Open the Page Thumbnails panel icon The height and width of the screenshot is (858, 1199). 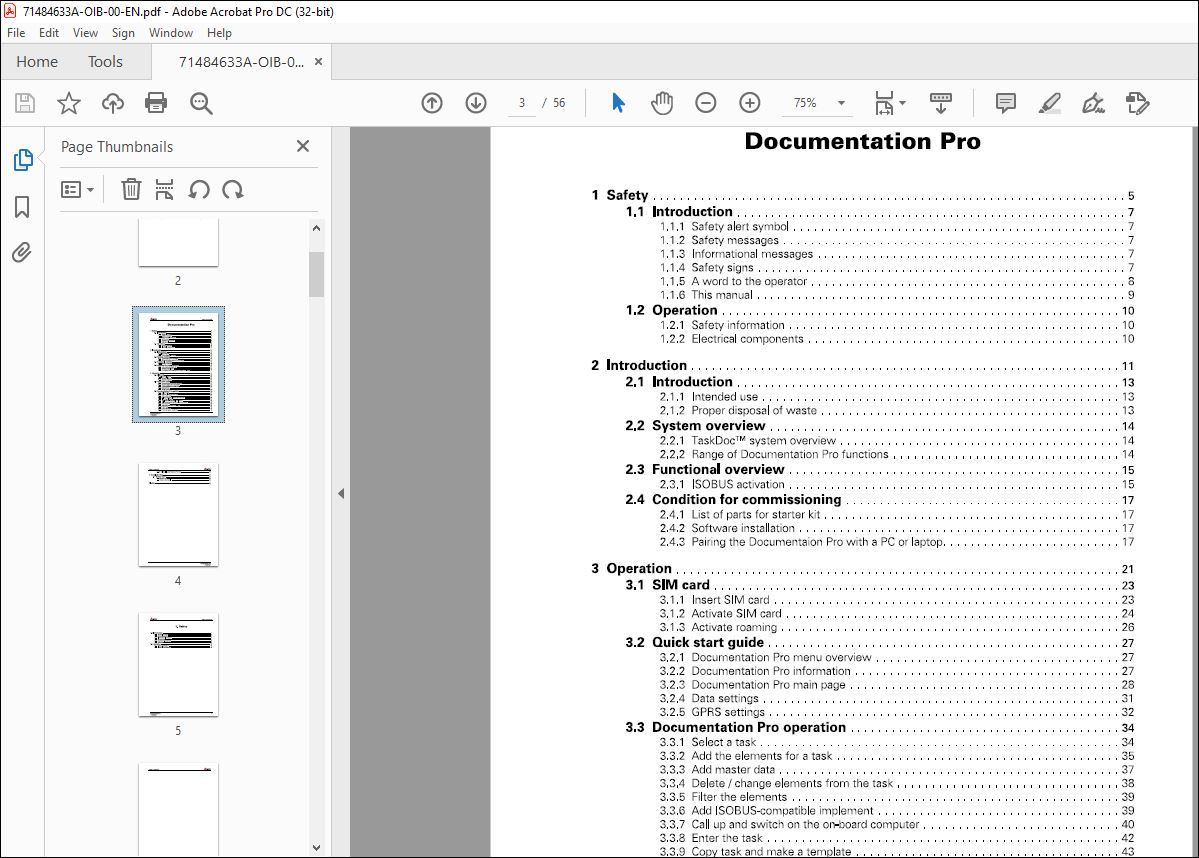point(22,159)
